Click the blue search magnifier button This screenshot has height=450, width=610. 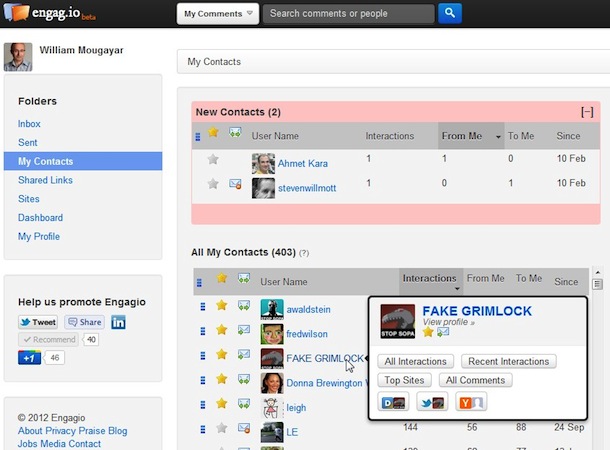click(x=450, y=13)
